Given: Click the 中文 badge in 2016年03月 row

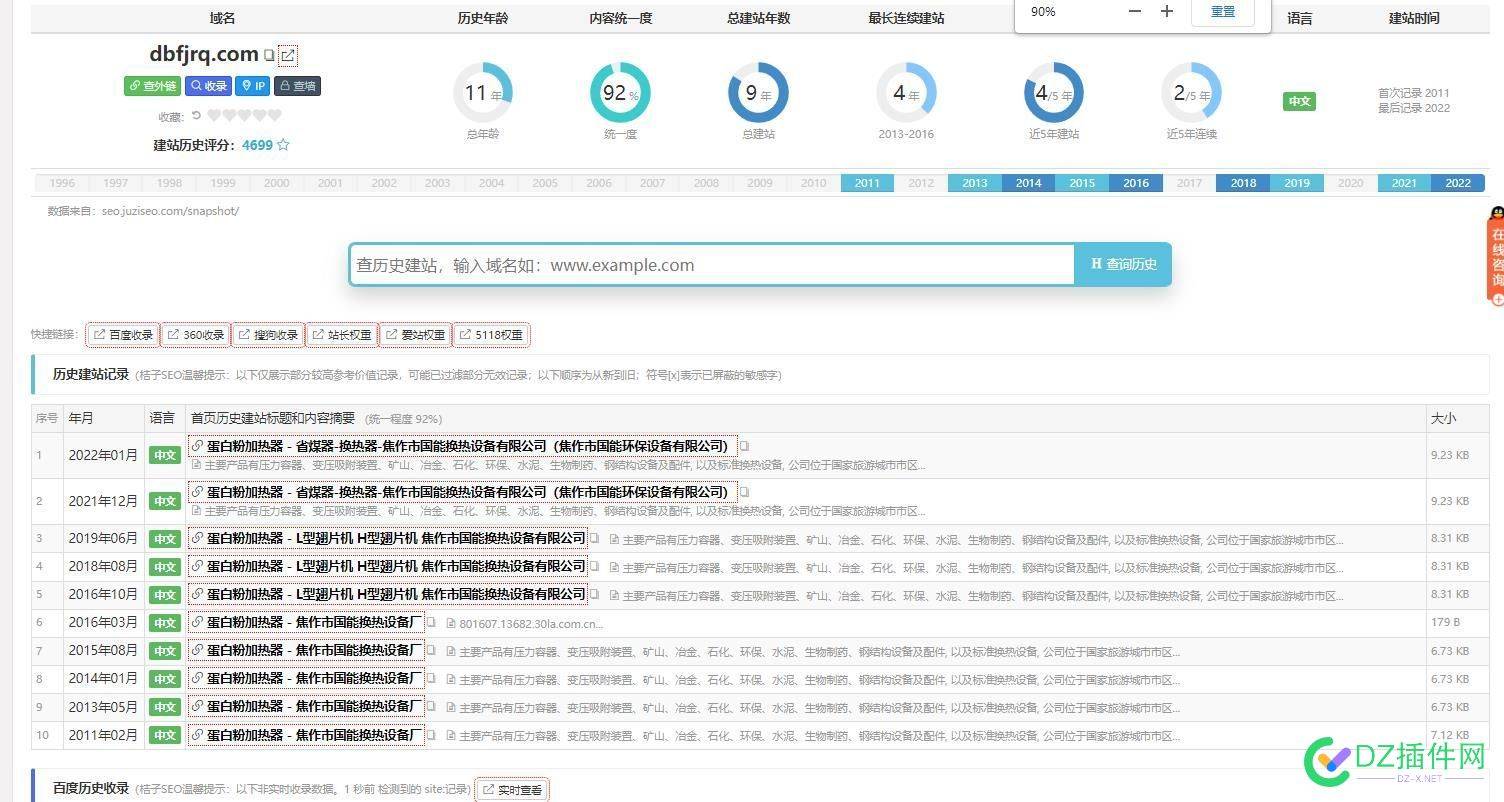Looking at the screenshot, I should [x=164, y=623].
